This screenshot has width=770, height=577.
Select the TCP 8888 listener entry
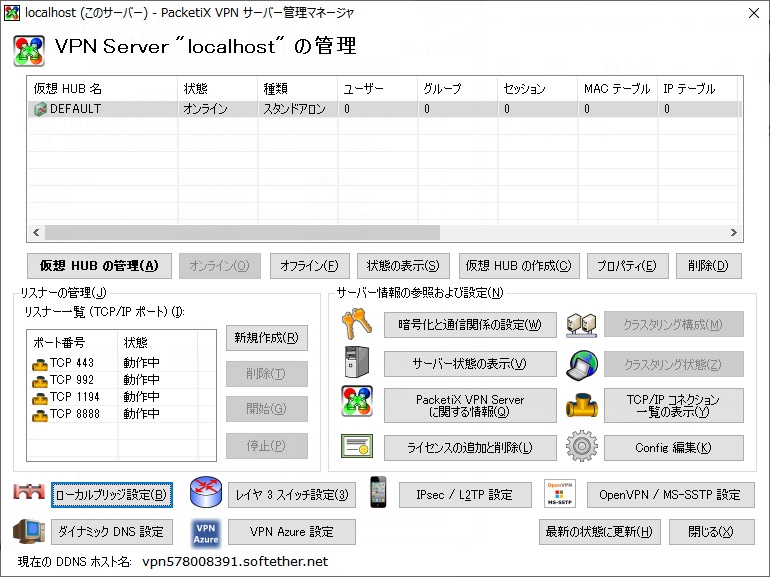point(68,414)
